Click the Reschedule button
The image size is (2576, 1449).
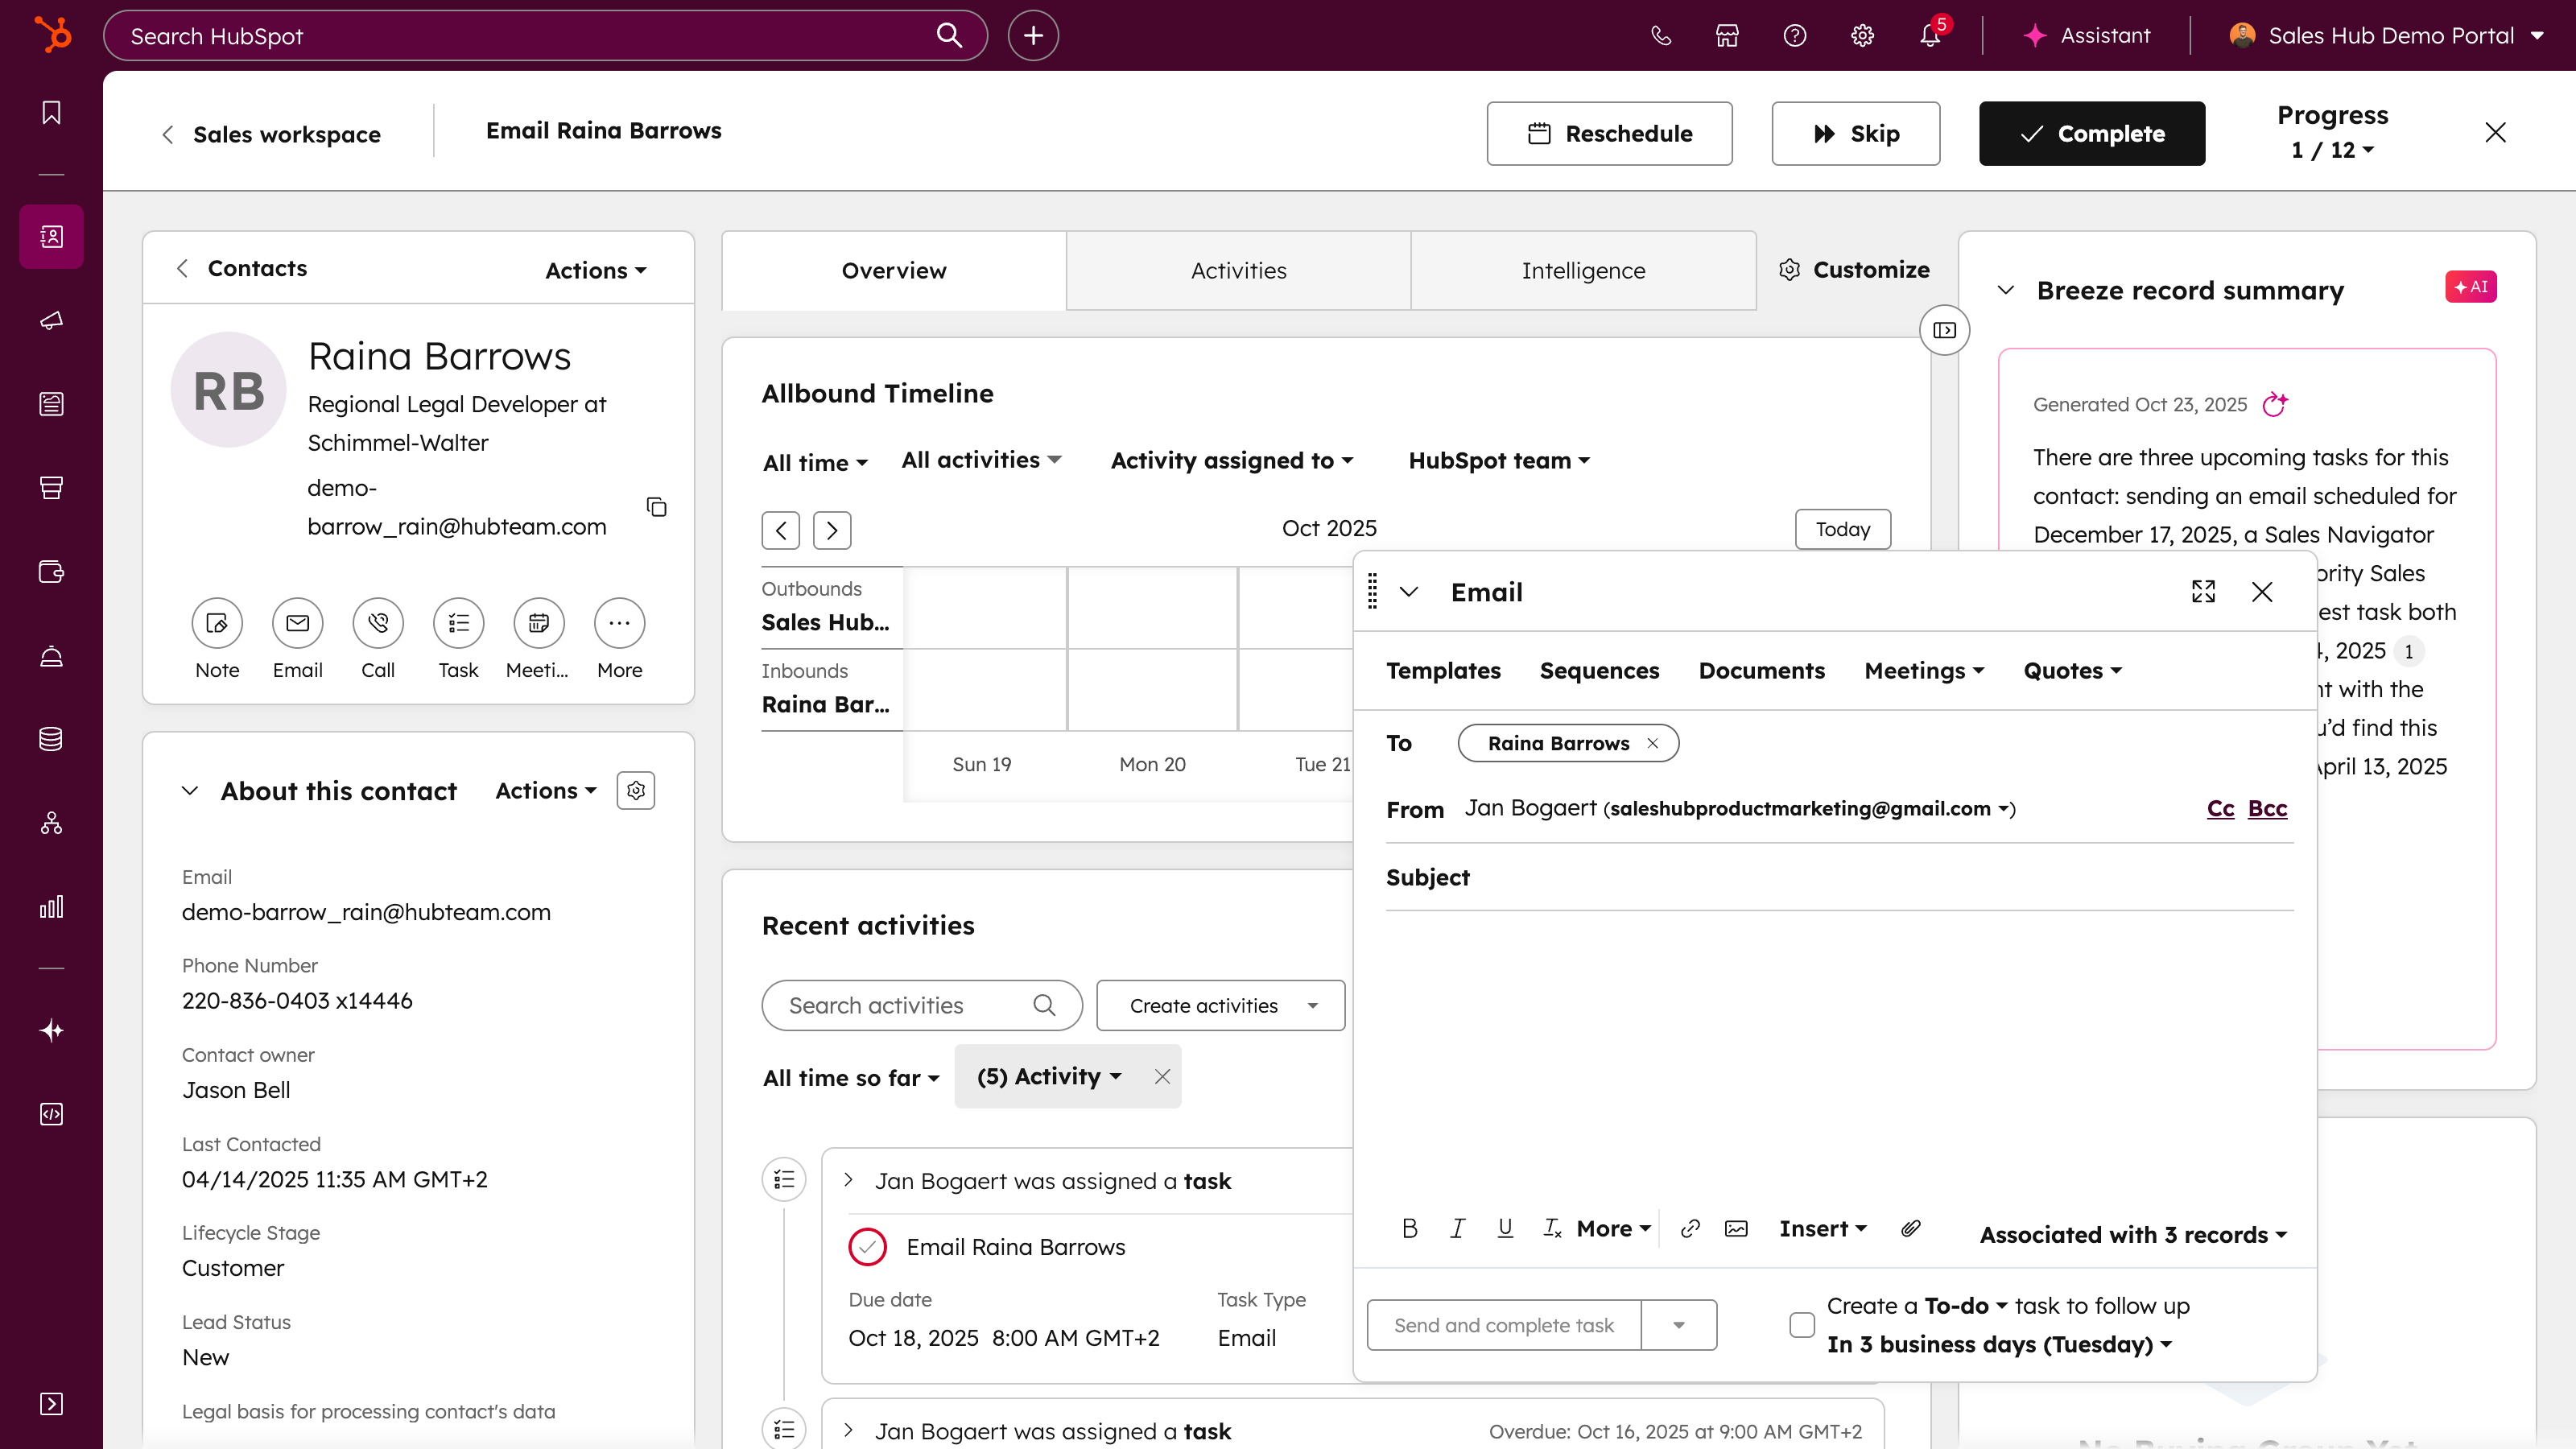[x=1609, y=133]
